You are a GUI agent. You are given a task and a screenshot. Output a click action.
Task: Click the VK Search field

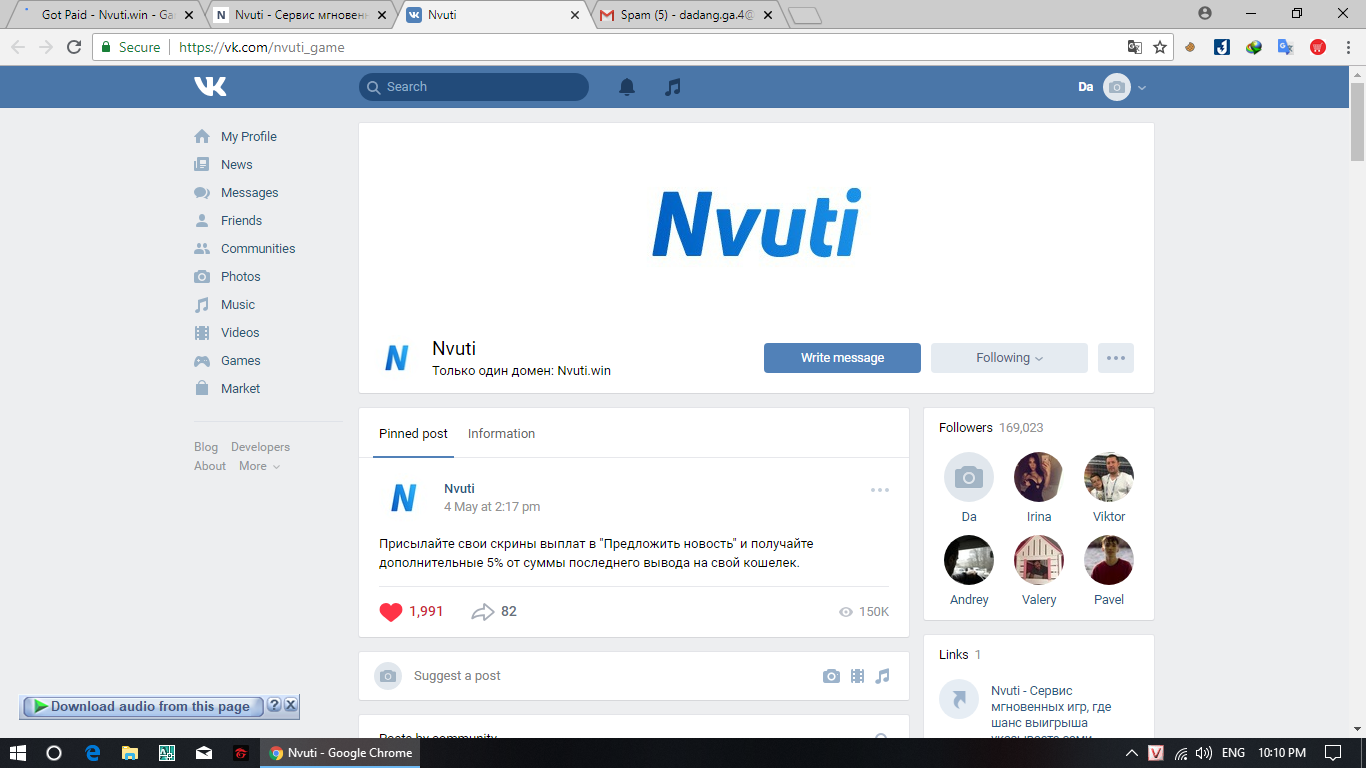click(474, 87)
